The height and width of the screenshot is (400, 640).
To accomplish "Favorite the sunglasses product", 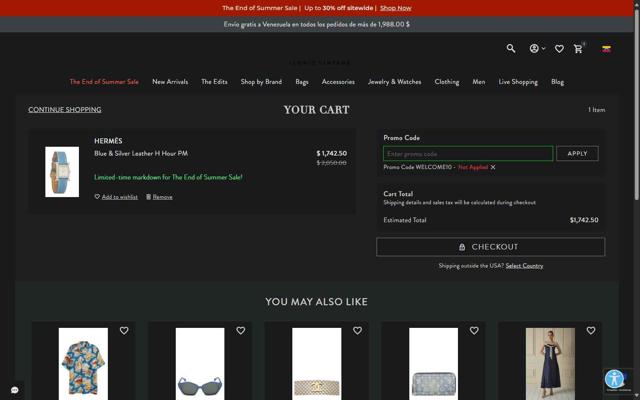I will 241,331.
